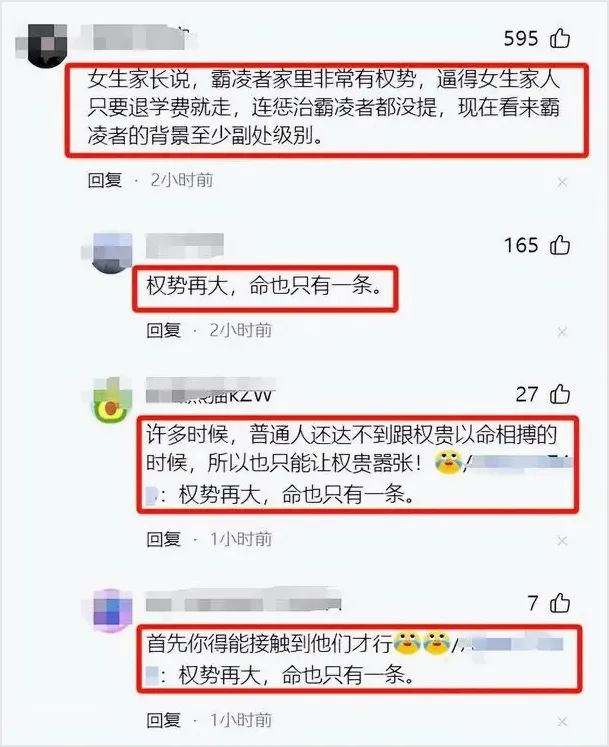The width and height of the screenshot is (609, 747).
Task: Open the username ending in KZW
Action: click(210, 391)
